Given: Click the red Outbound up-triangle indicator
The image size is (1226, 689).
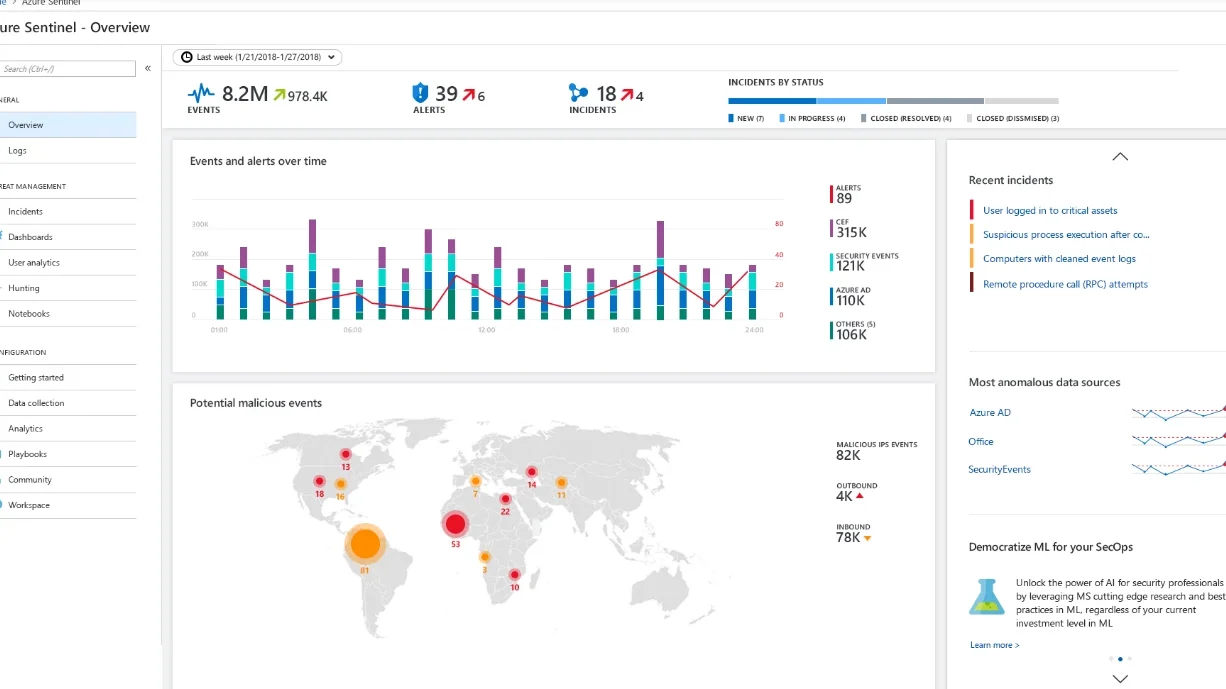Looking at the screenshot, I should pos(859,496).
